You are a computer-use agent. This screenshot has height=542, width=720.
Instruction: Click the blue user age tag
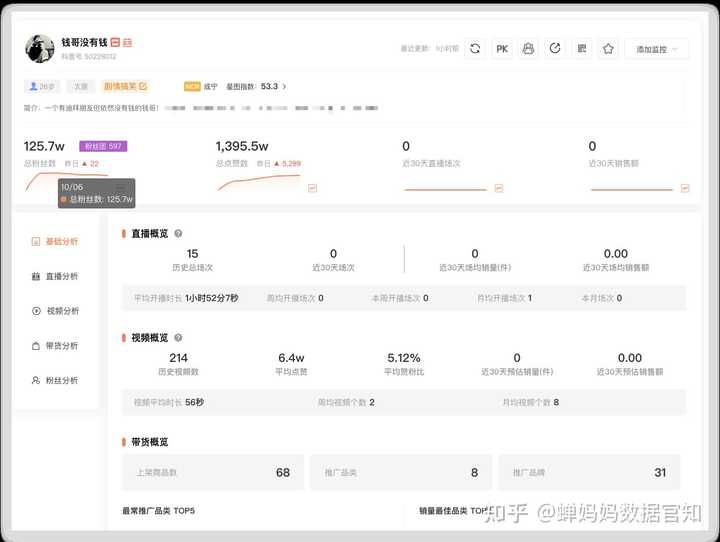(x=42, y=86)
